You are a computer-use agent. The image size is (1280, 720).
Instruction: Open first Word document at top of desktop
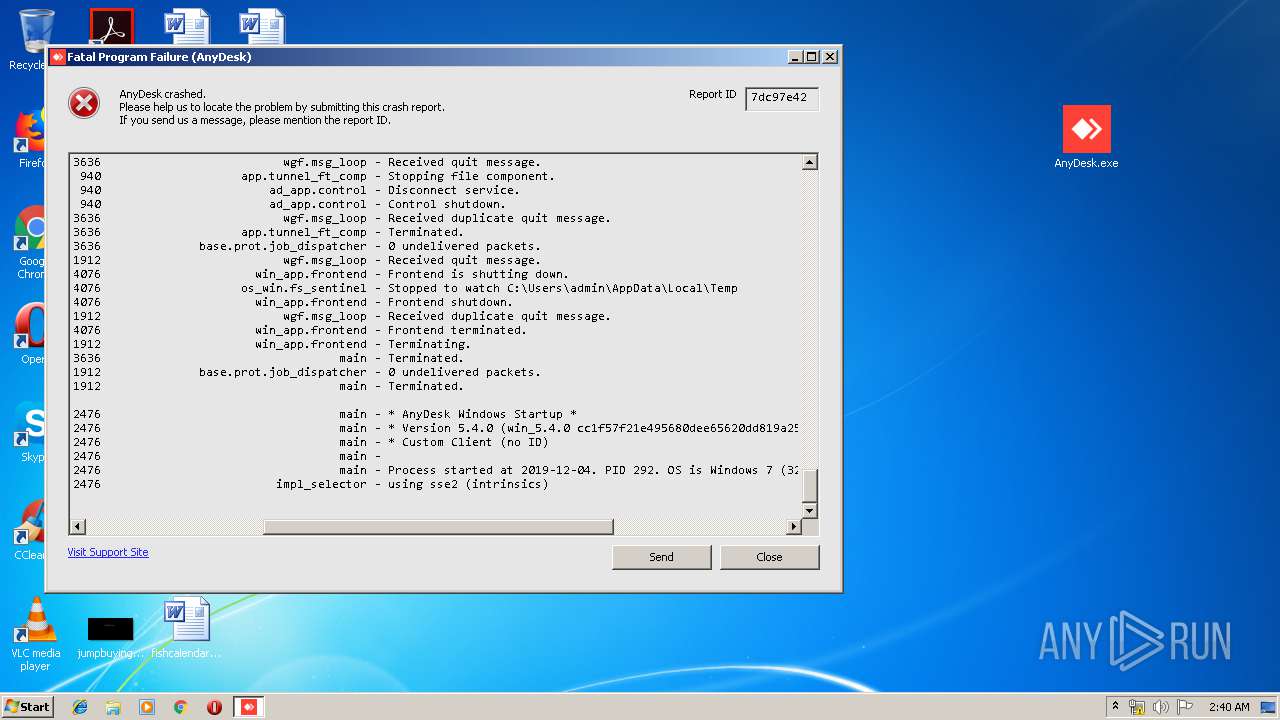187,27
